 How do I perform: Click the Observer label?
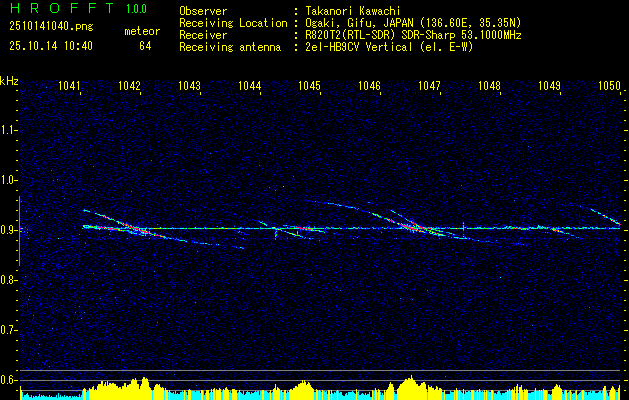203,11
